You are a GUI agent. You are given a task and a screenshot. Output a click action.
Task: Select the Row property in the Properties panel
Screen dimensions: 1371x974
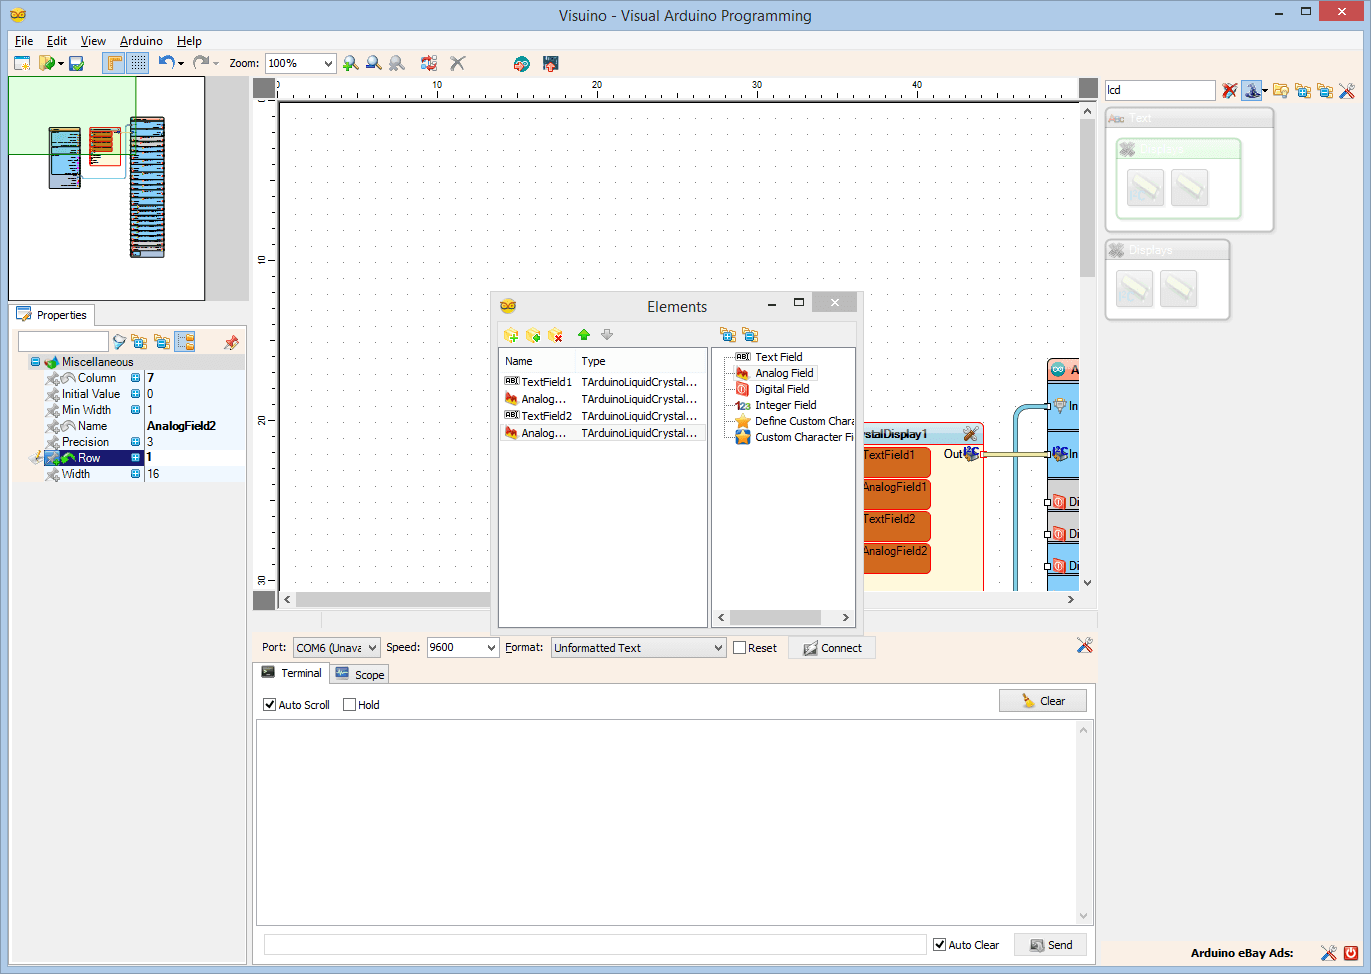88,458
